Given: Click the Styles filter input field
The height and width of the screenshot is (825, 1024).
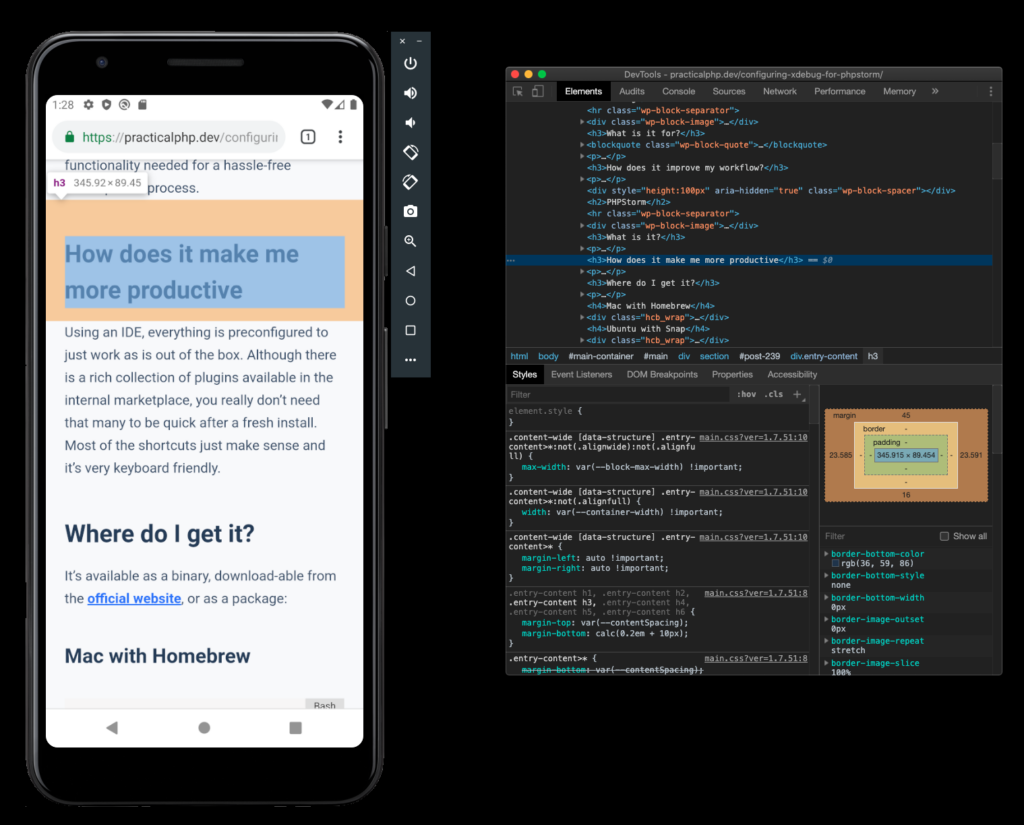Looking at the screenshot, I should 618,395.
